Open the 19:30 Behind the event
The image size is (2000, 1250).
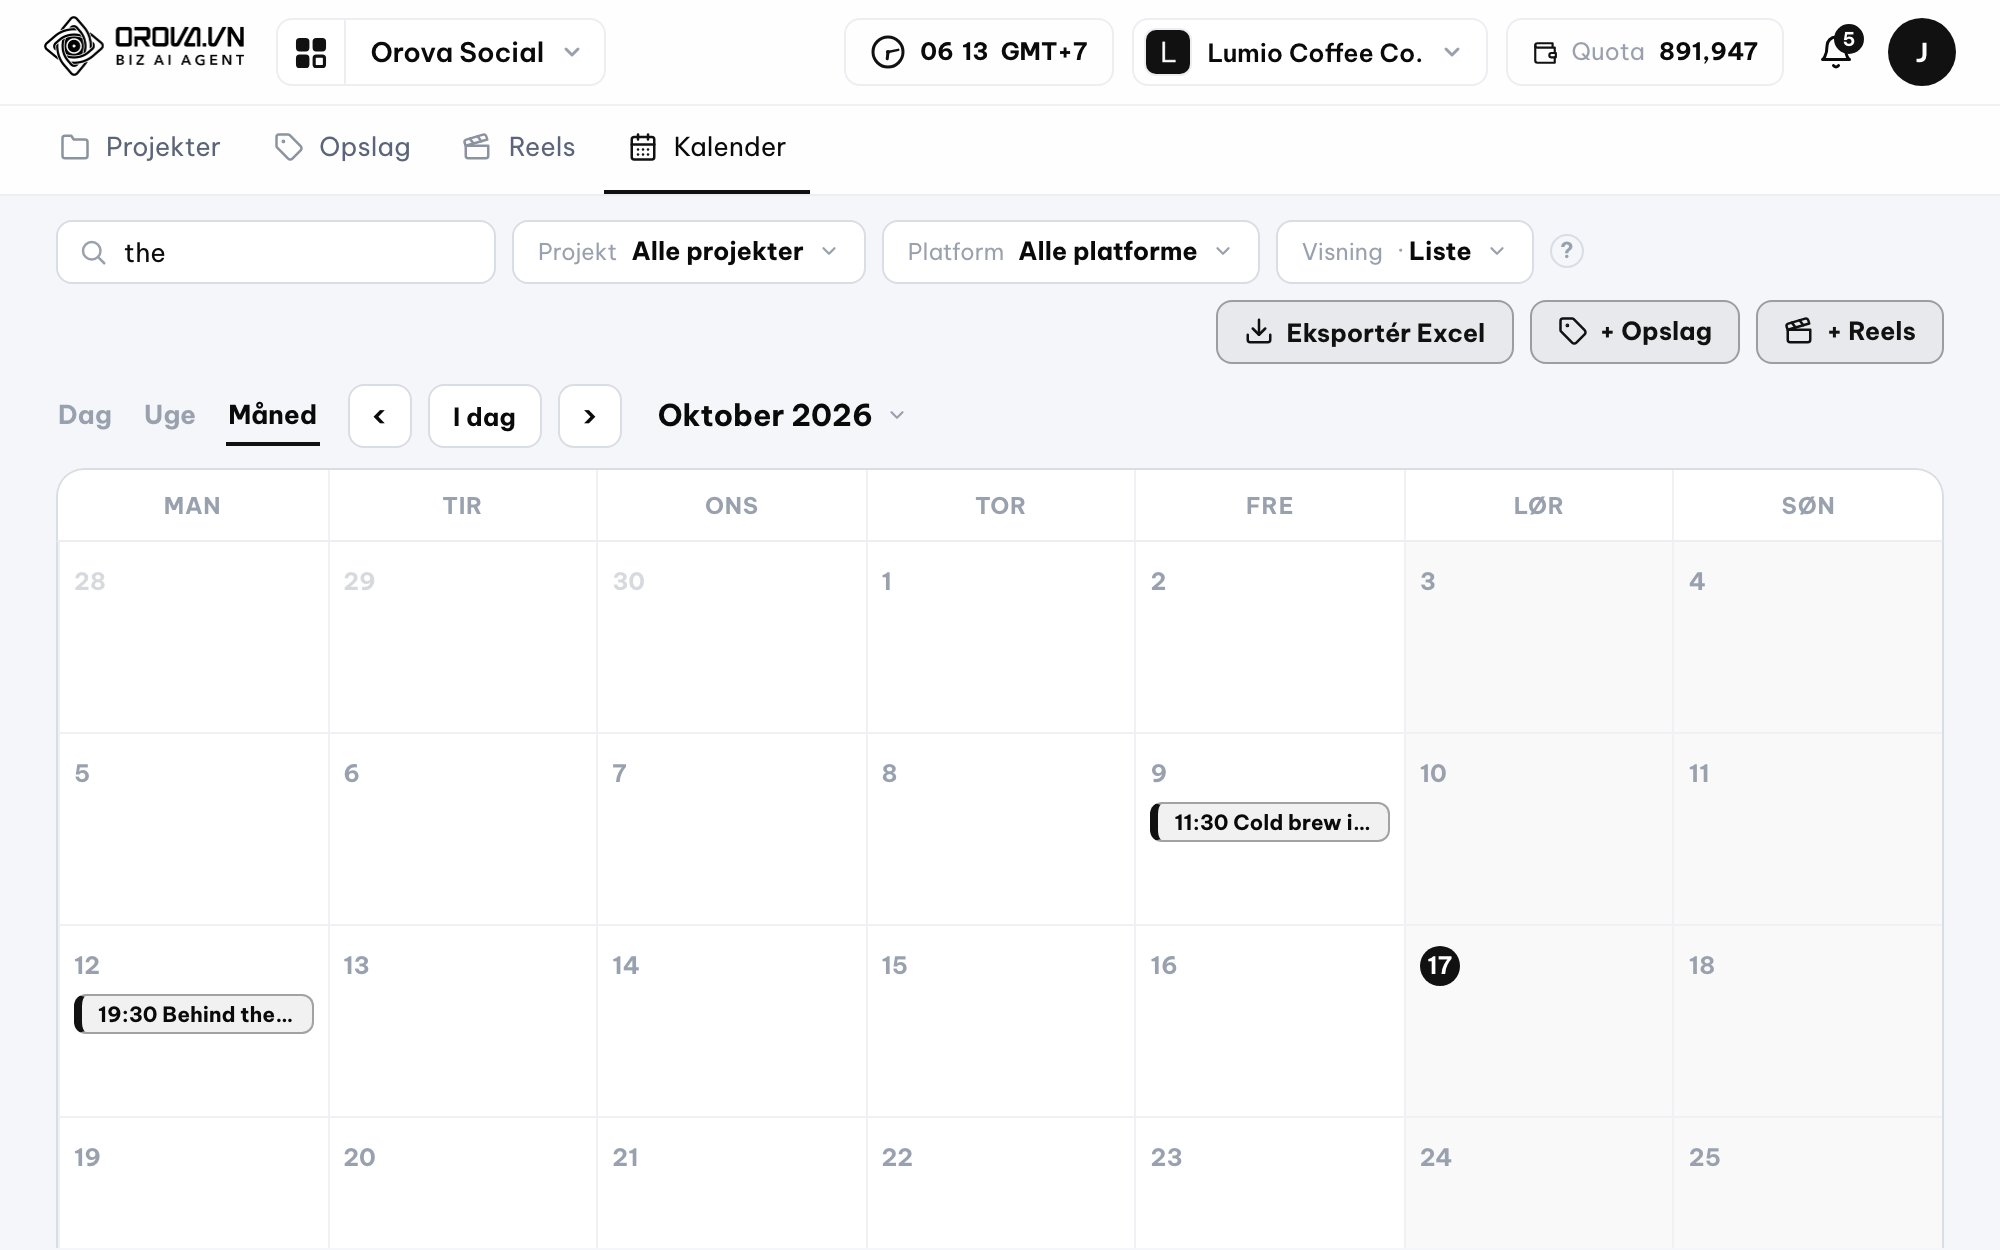(193, 1014)
